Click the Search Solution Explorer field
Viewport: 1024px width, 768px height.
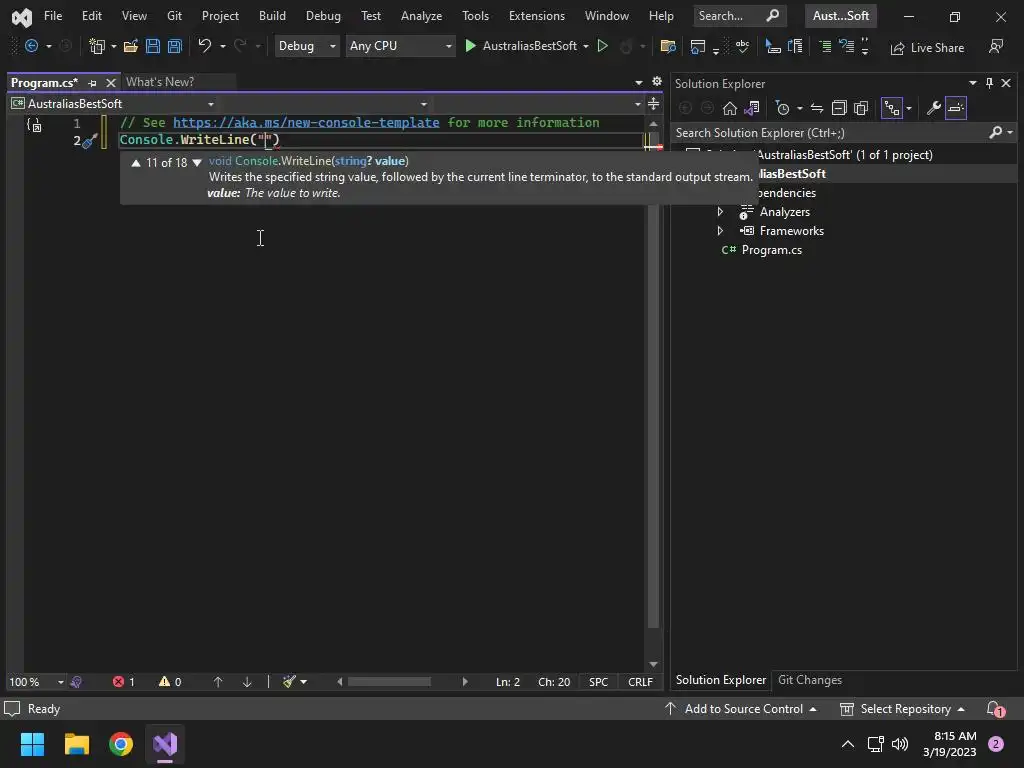coord(844,133)
